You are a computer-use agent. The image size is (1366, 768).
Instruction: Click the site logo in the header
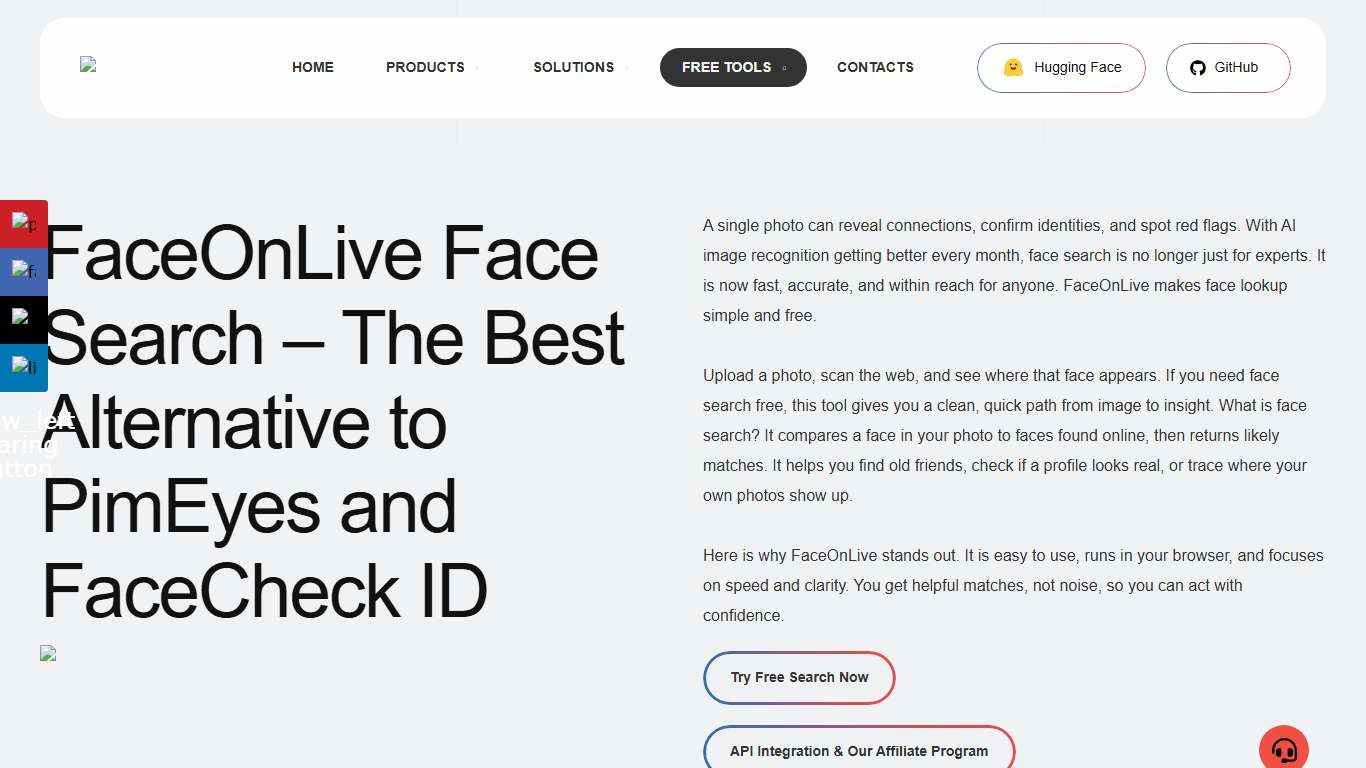tap(88, 65)
